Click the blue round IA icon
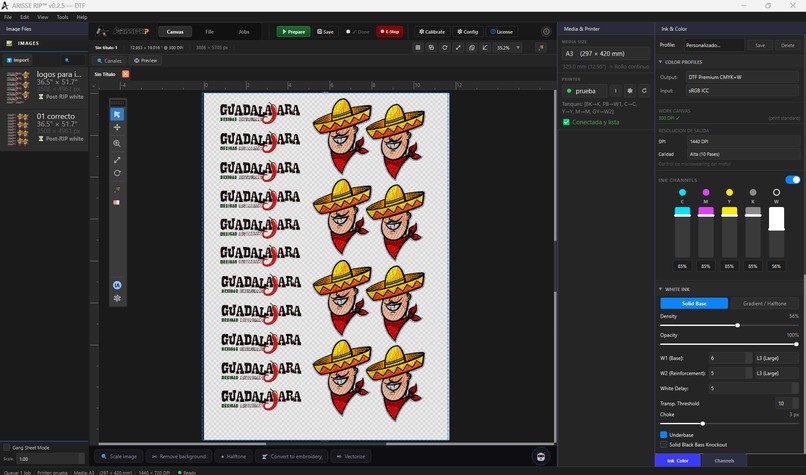The width and height of the screenshot is (806, 475). tap(117, 285)
